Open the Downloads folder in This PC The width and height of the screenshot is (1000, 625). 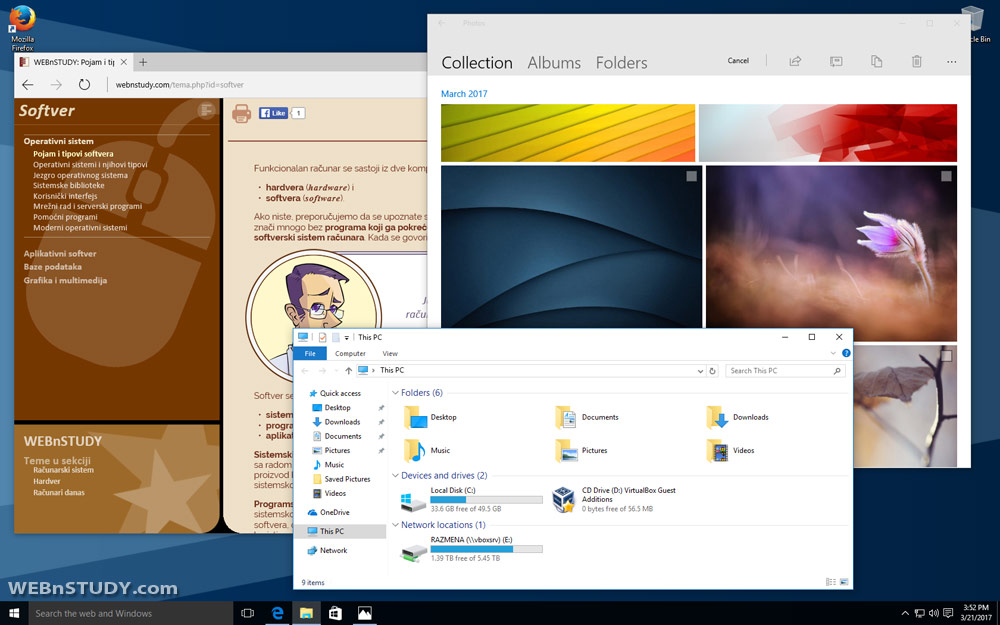[x=737, y=417]
